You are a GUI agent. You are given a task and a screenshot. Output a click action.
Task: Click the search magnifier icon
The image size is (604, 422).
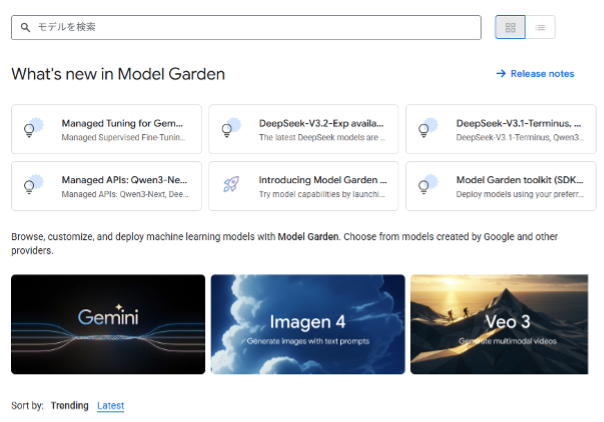pyautogui.click(x=25, y=27)
